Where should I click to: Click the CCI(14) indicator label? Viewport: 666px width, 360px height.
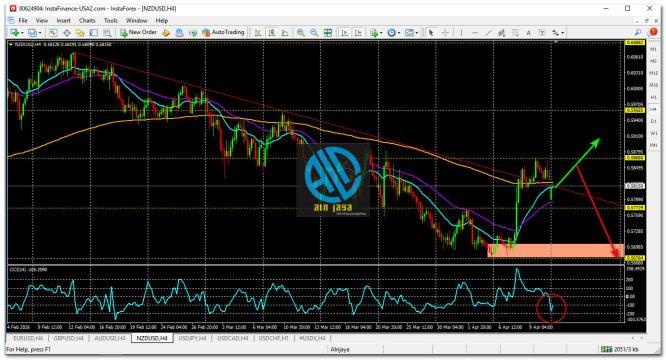click(x=28, y=270)
